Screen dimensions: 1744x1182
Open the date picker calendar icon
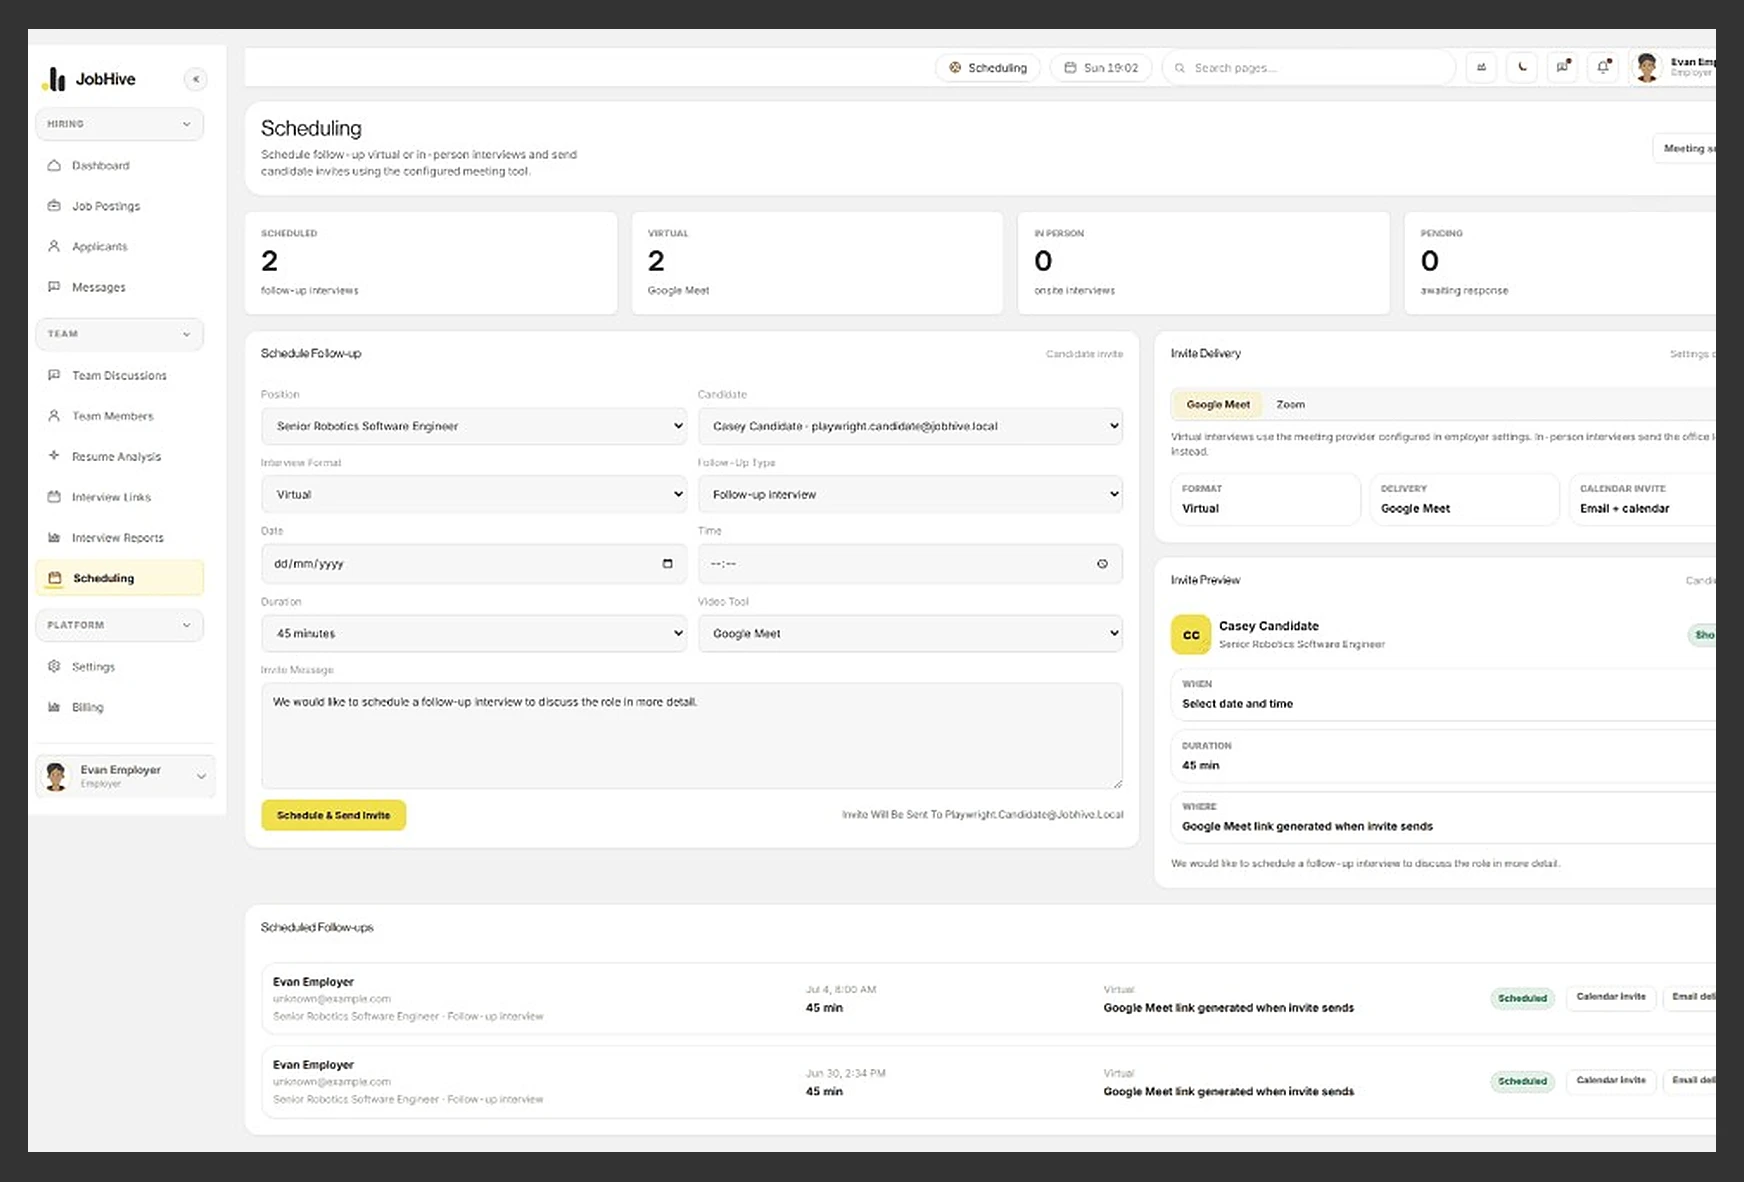click(x=668, y=564)
